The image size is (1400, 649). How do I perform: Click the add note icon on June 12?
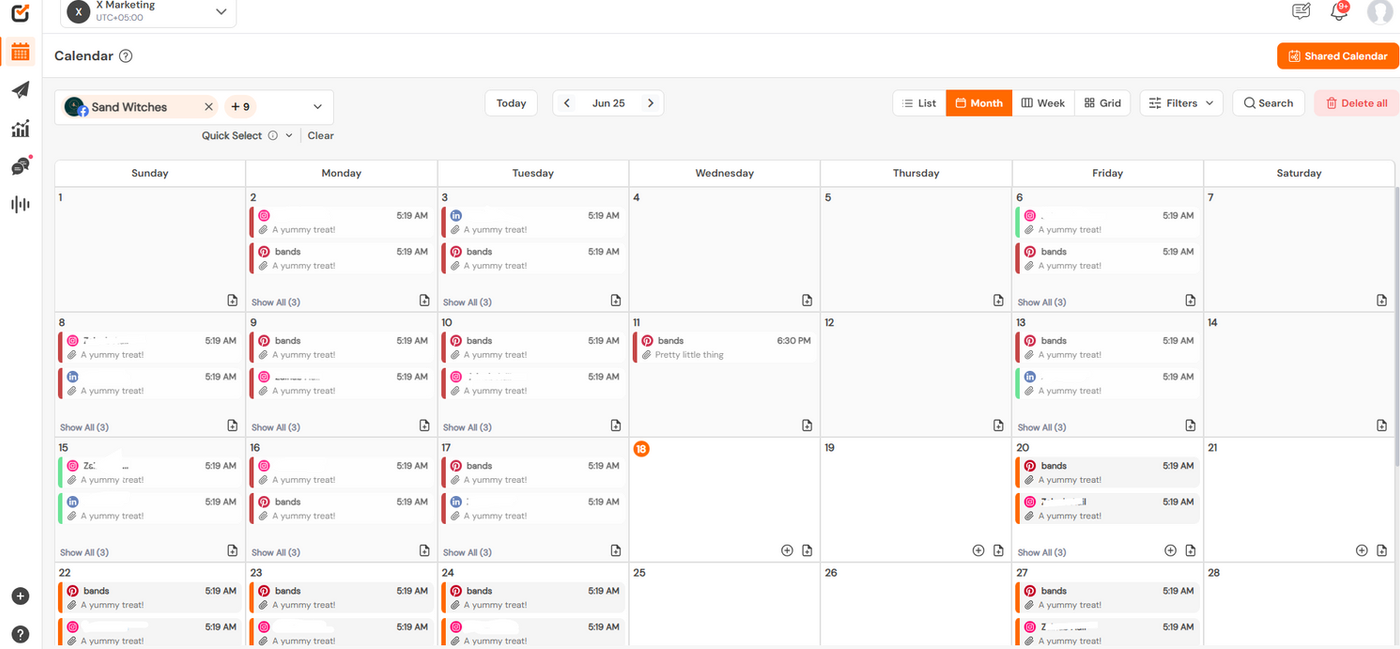point(998,425)
